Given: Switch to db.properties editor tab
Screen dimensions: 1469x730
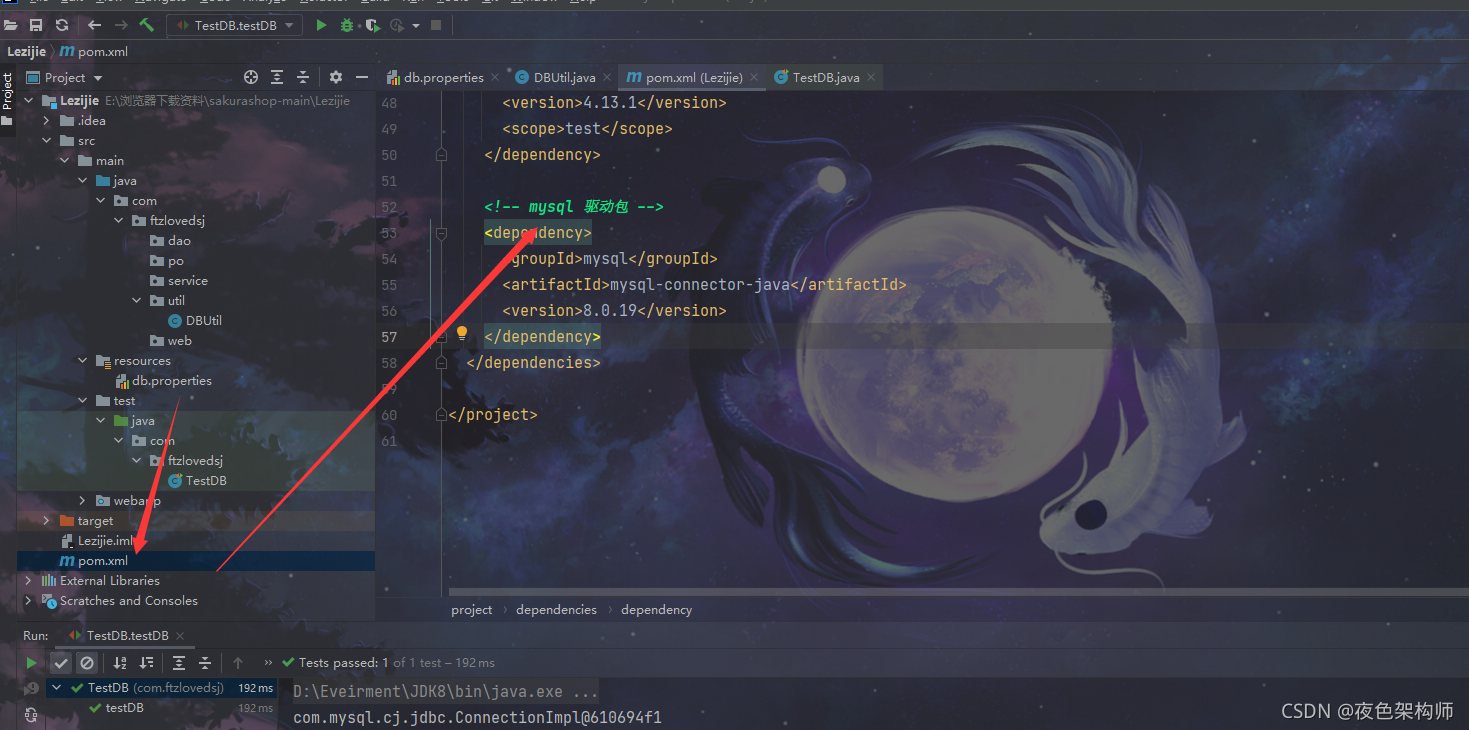Looking at the screenshot, I should point(442,77).
